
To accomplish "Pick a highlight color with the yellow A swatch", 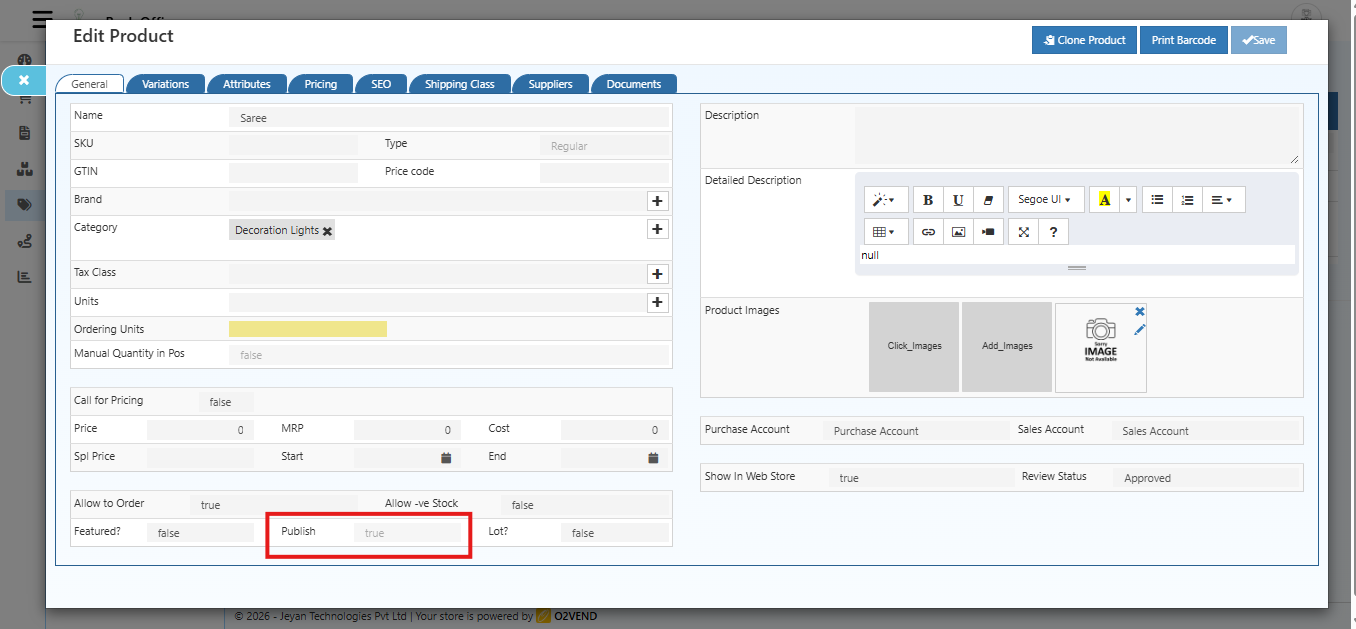I will pyautogui.click(x=1104, y=199).
